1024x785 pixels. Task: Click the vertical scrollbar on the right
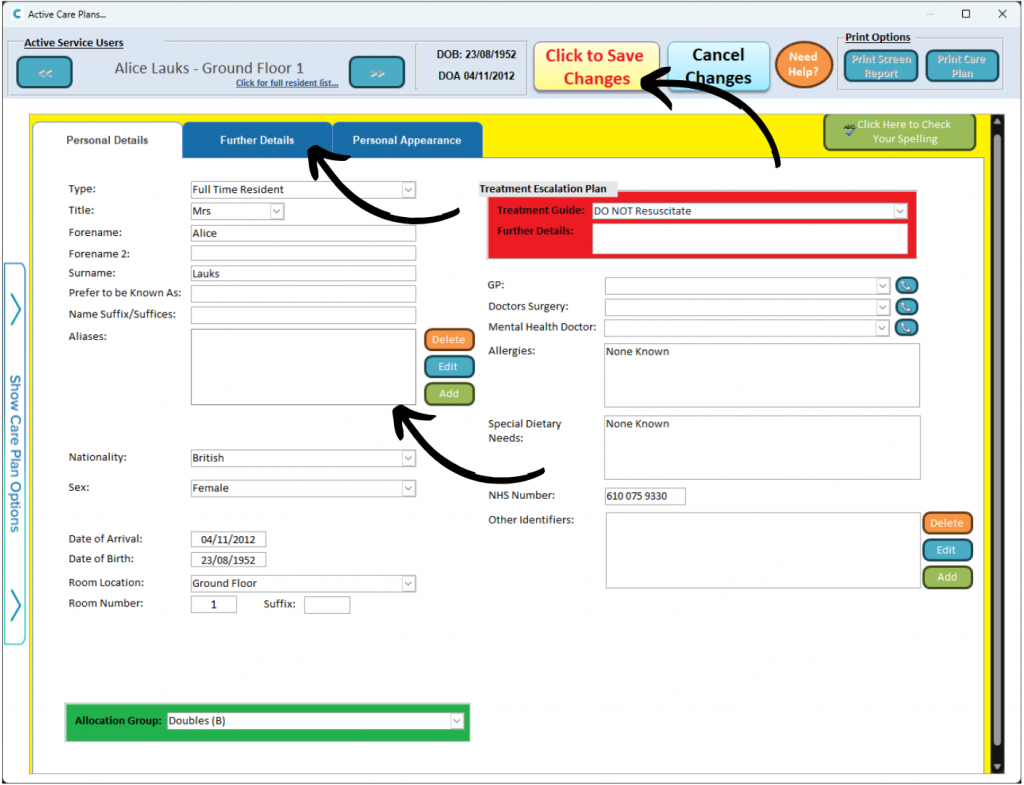[996, 440]
